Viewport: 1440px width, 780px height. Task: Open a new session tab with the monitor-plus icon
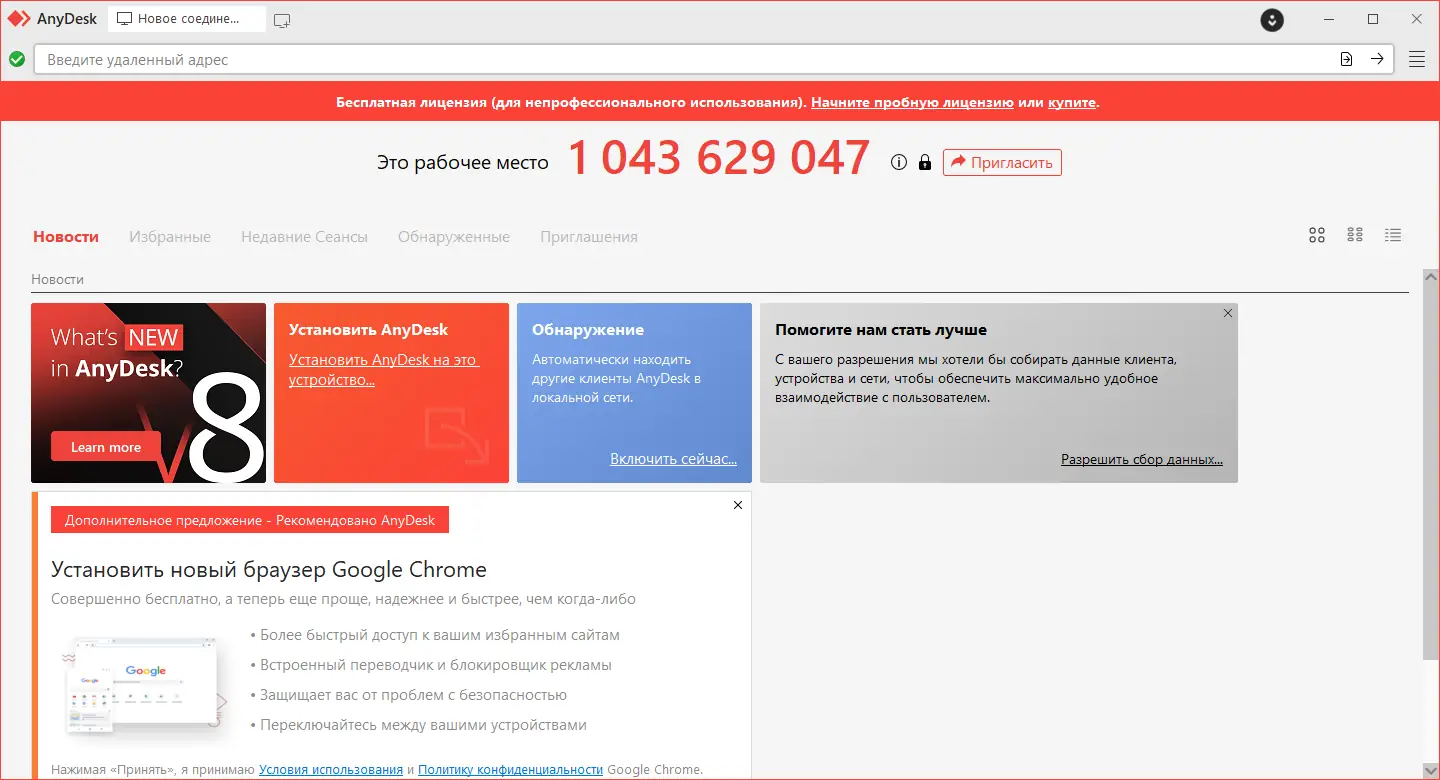282,19
